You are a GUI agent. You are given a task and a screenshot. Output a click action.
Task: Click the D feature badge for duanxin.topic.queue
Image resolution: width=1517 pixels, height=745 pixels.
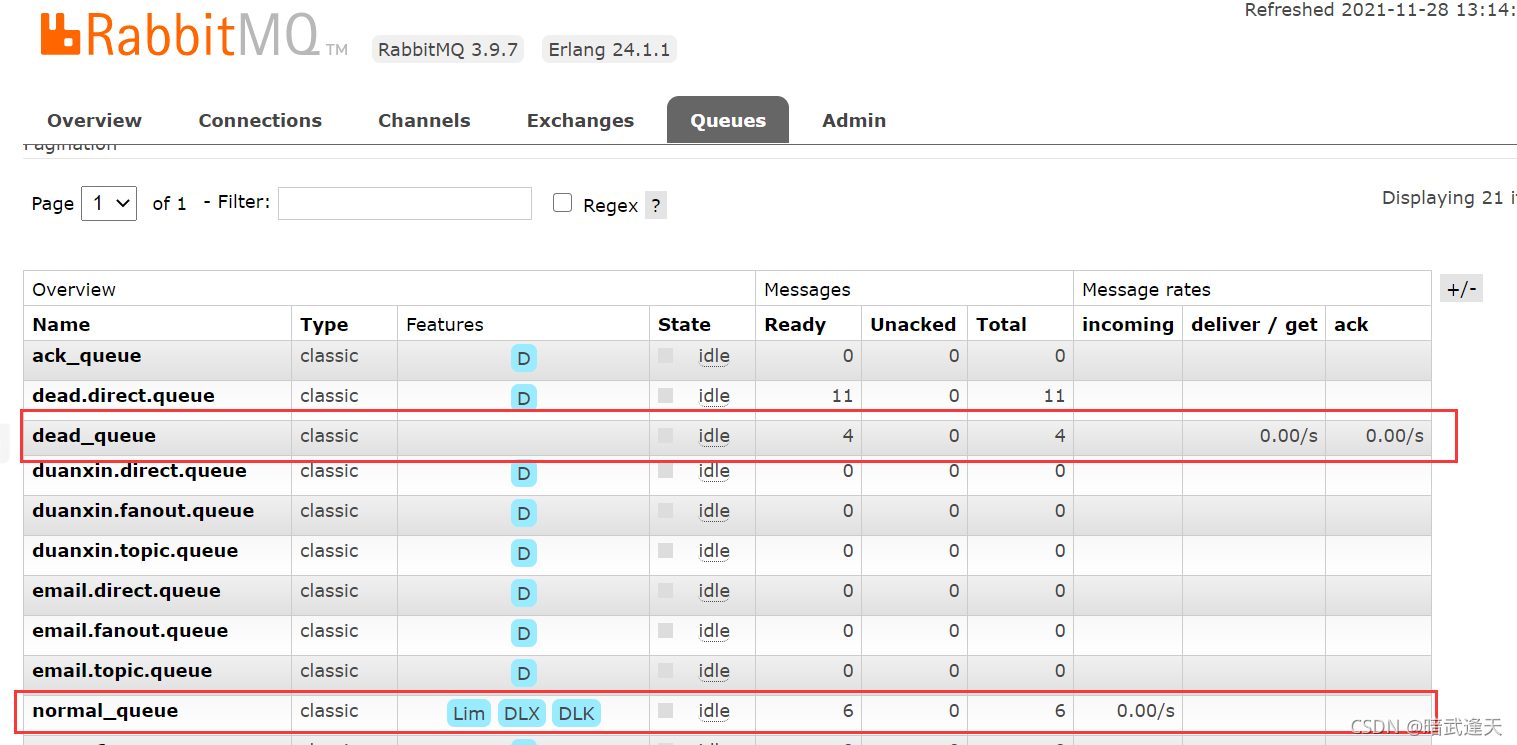(523, 554)
